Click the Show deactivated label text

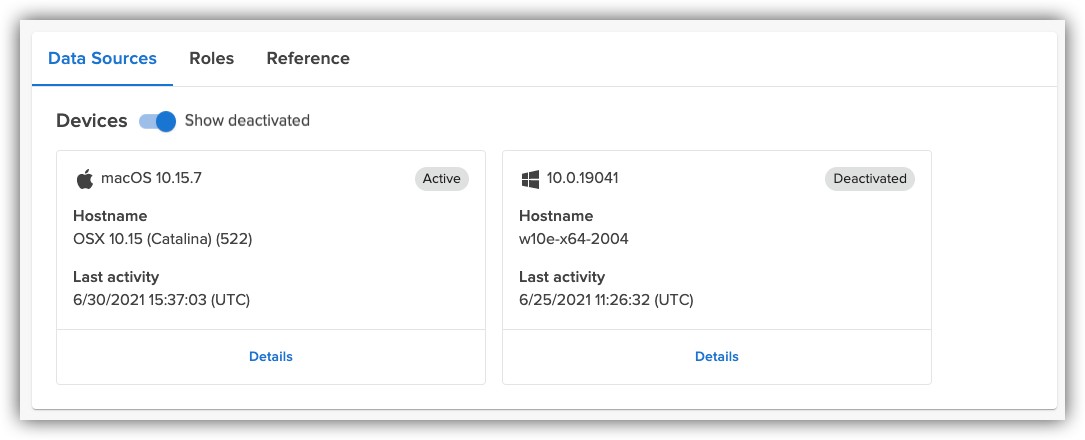click(x=247, y=121)
